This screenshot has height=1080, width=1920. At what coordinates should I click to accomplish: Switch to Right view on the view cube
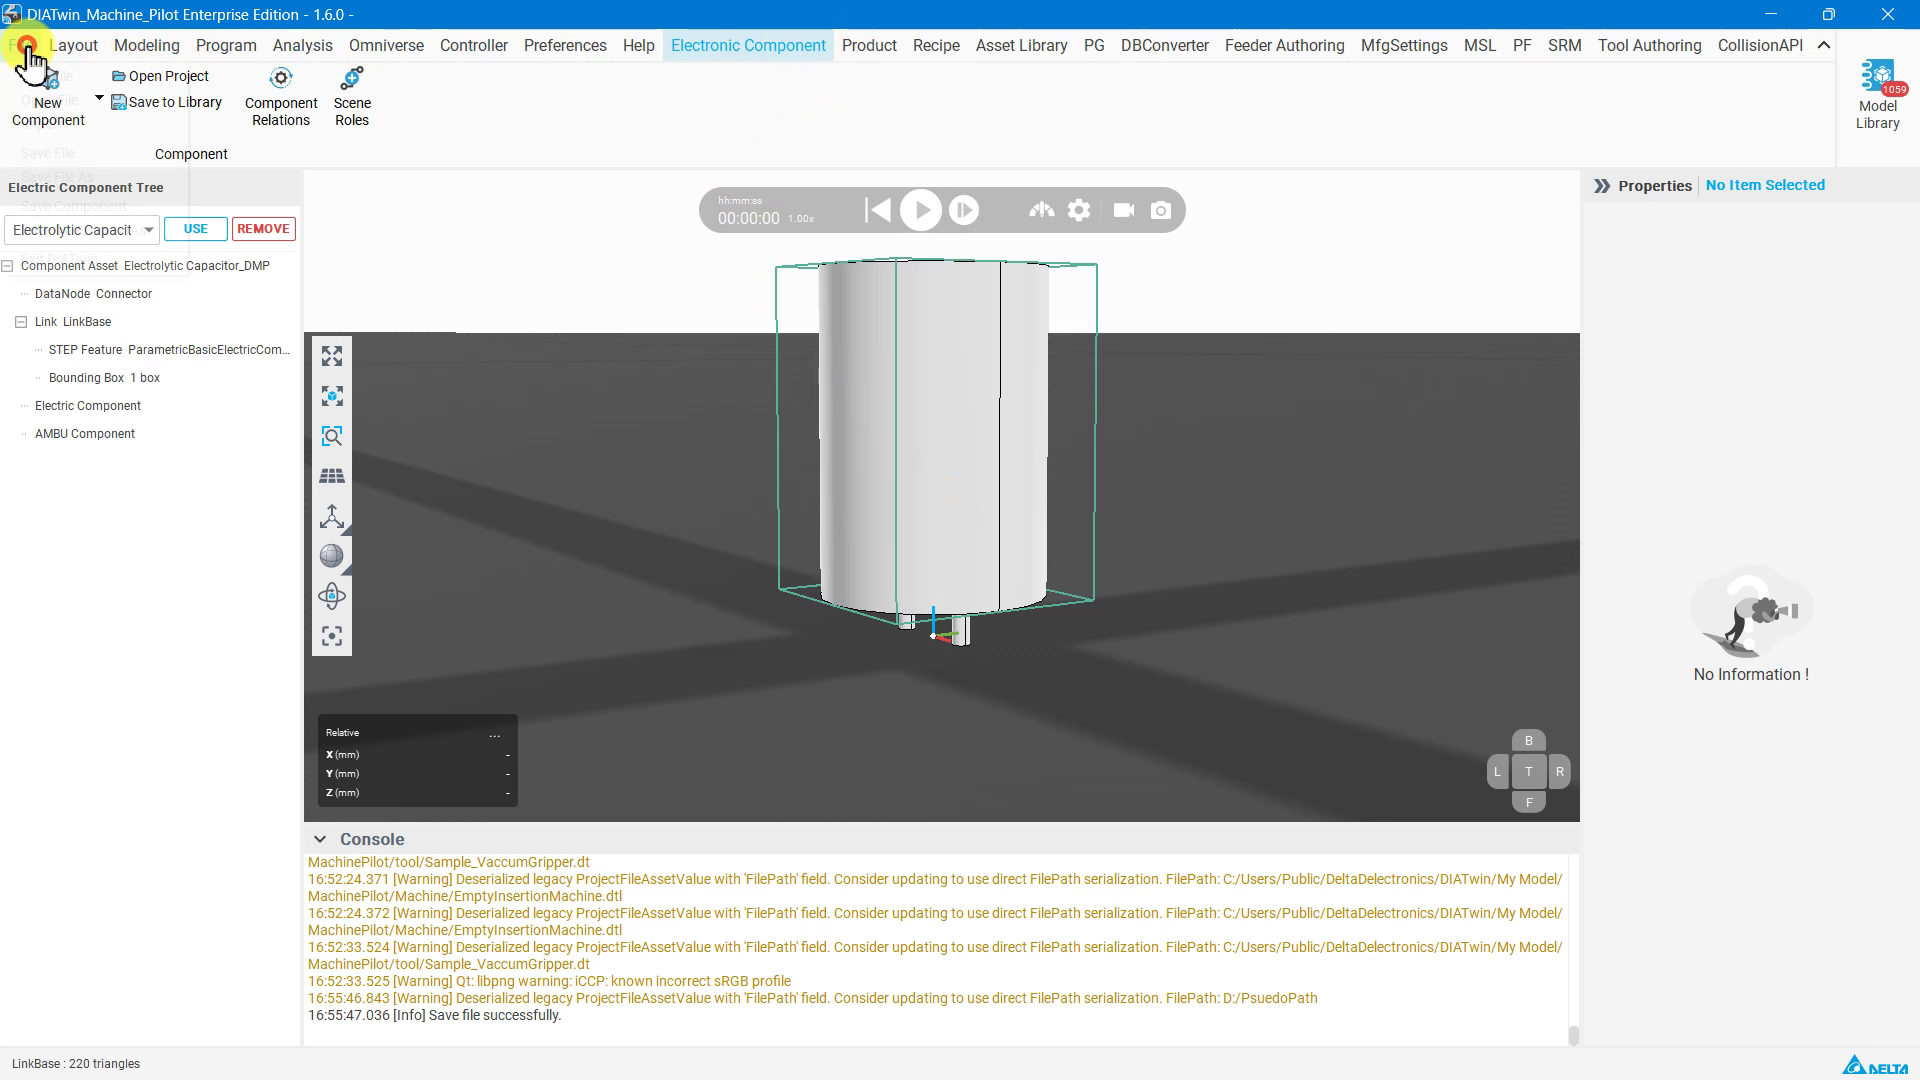(1559, 771)
